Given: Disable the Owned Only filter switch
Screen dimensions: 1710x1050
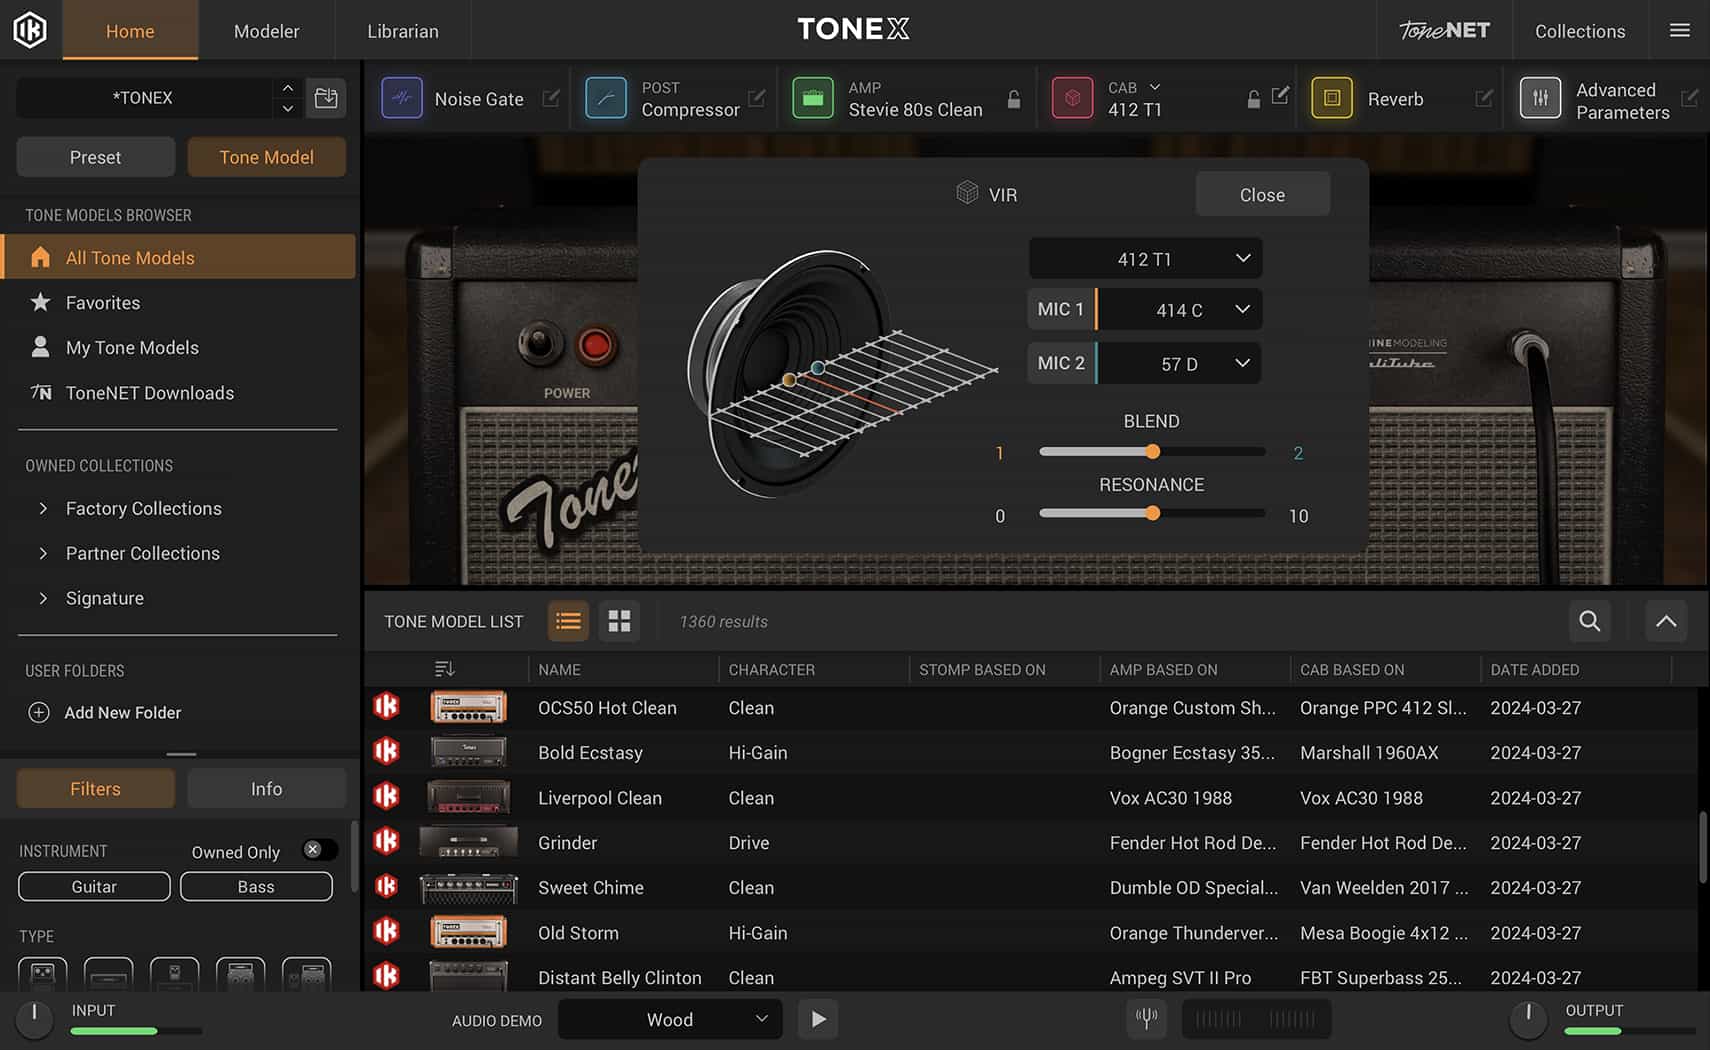Looking at the screenshot, I should tap(319, 849).
